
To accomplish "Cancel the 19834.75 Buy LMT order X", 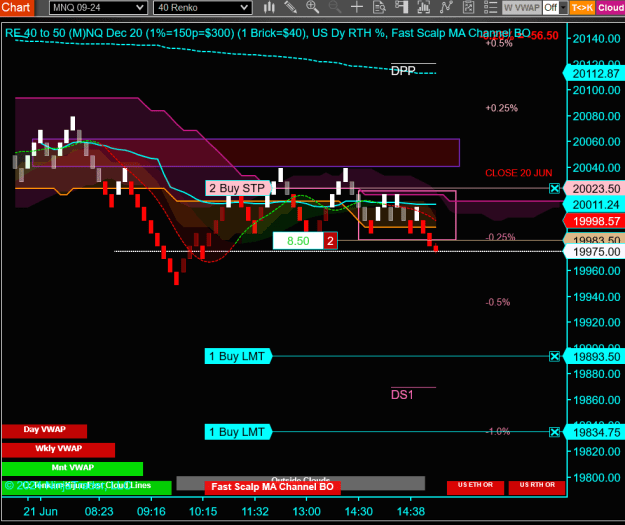I will click(554, 432).
